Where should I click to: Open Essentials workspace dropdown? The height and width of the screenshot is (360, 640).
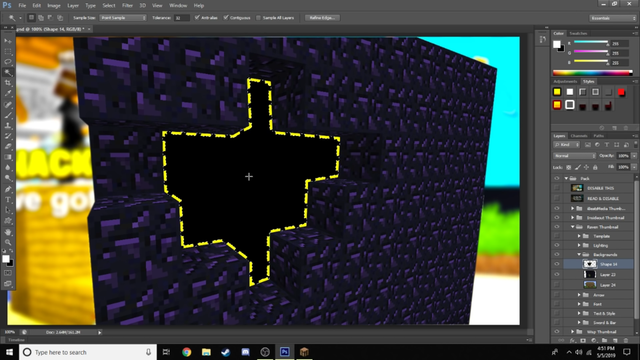coord(613,18)
